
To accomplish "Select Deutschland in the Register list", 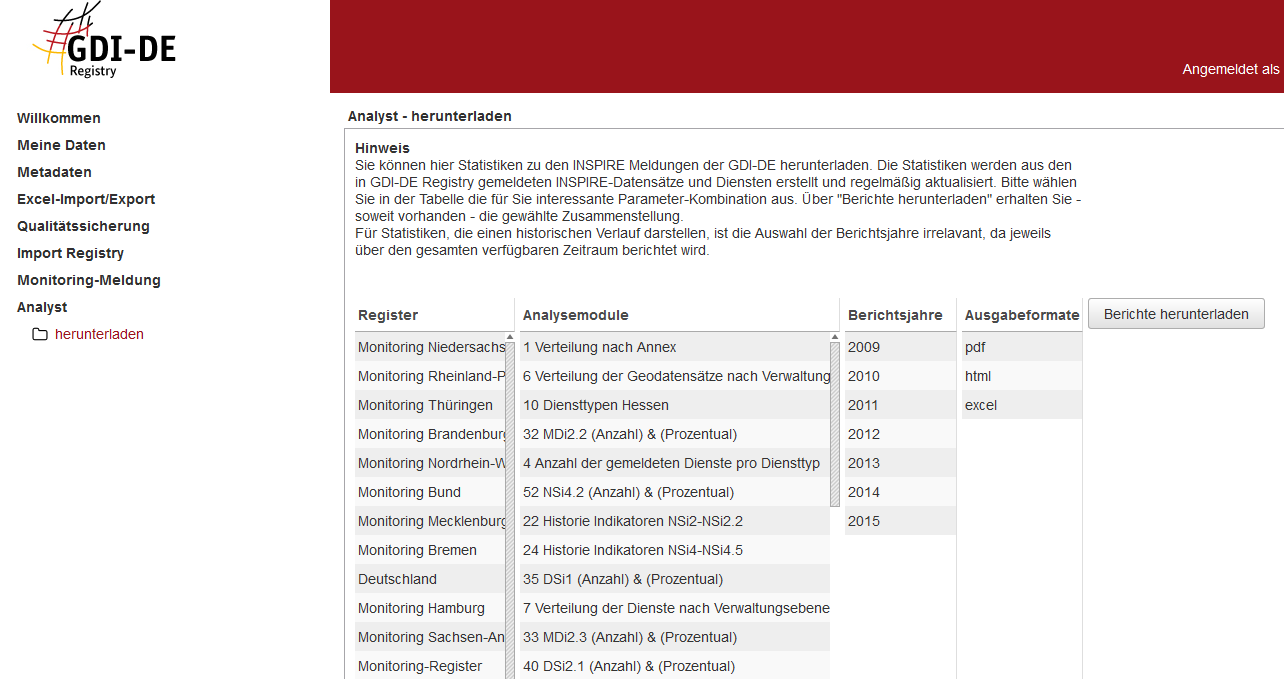I will click(x=430, y=579).
